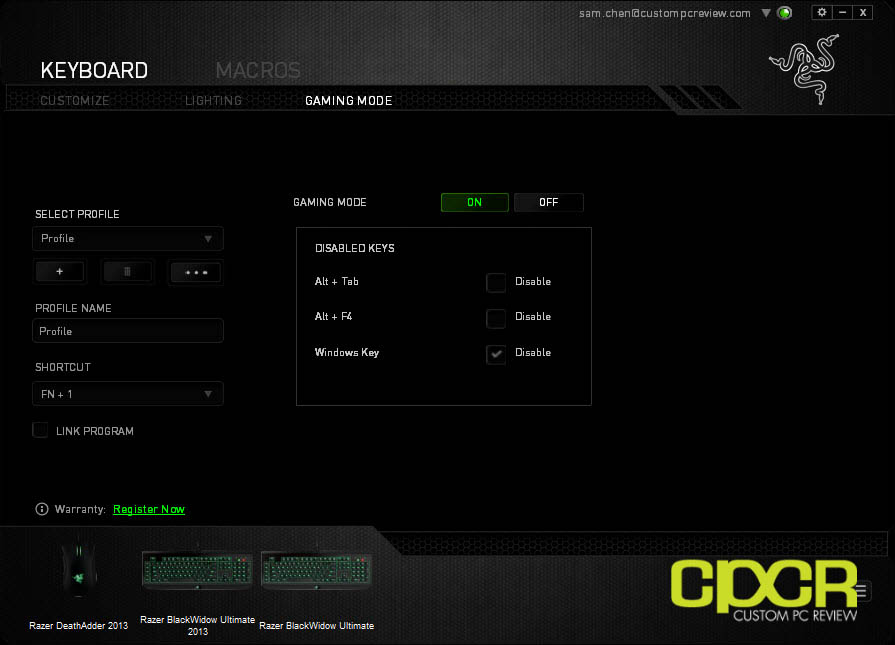Switch to the Macros main tab
This screenshot has width=895, height=645.
point(258,70)
